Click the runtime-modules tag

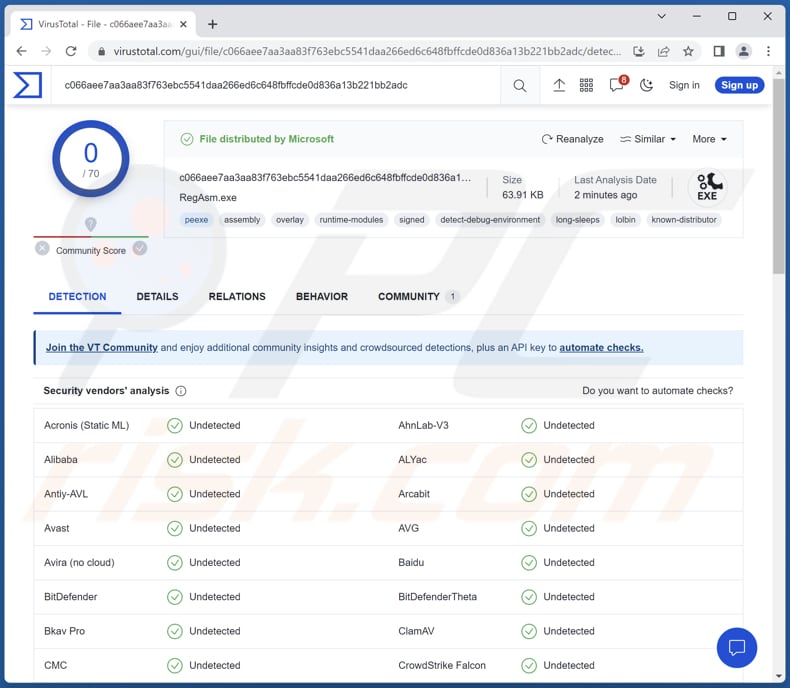click(351, 220)
